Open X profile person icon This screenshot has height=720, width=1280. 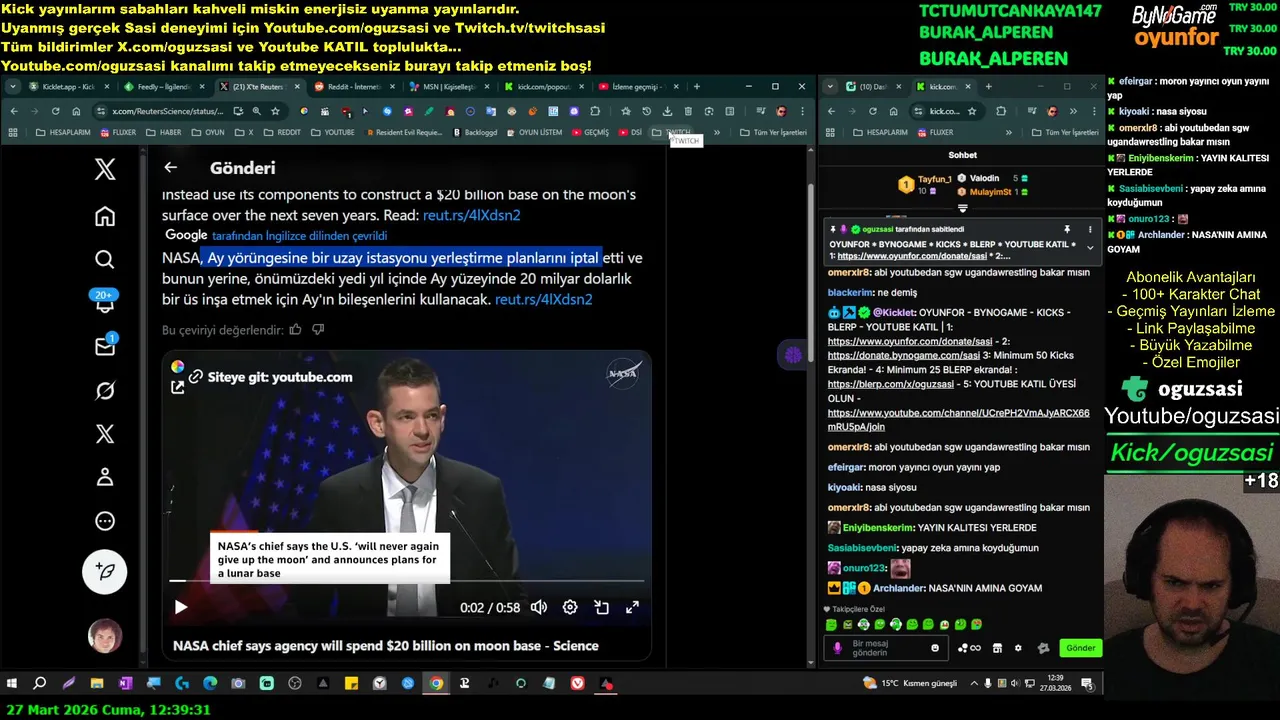[105, 477]
